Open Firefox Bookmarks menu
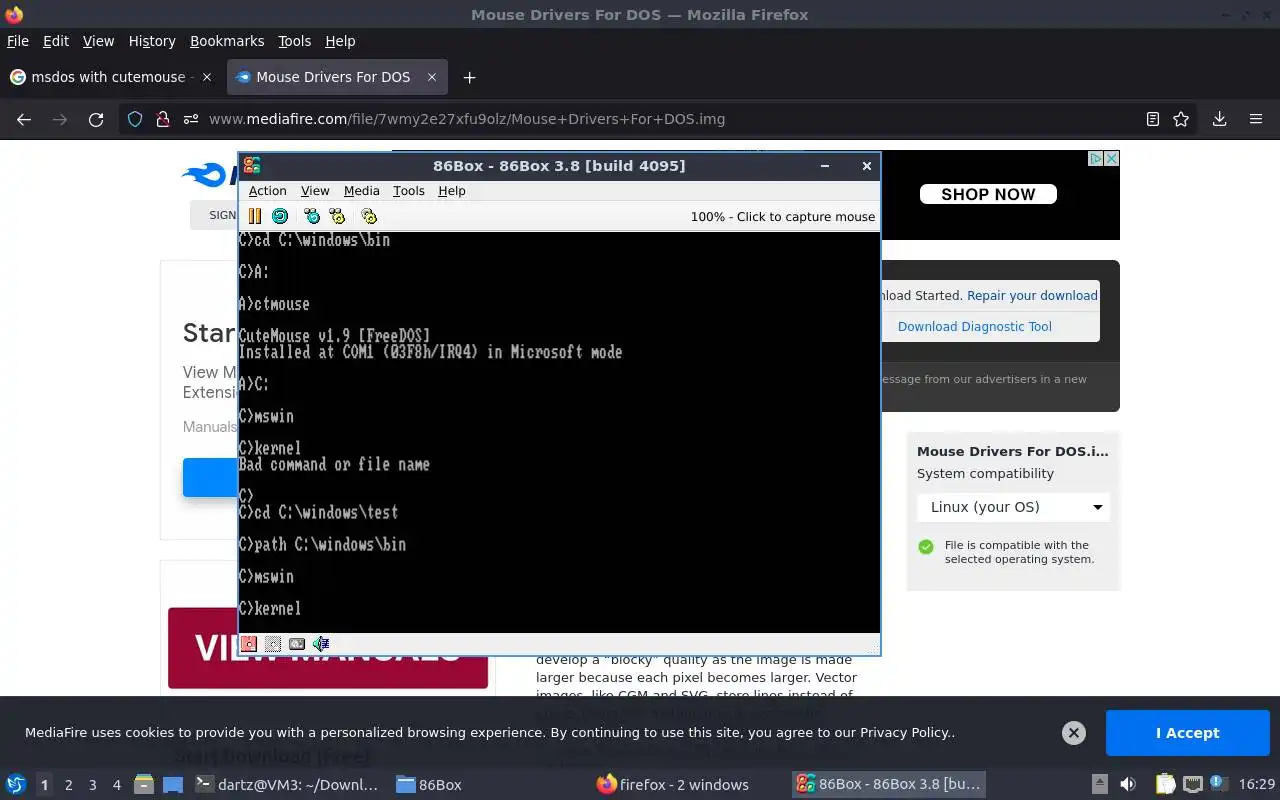The width and height of the screenshot is (1280, 800). [x=227, y=41]
